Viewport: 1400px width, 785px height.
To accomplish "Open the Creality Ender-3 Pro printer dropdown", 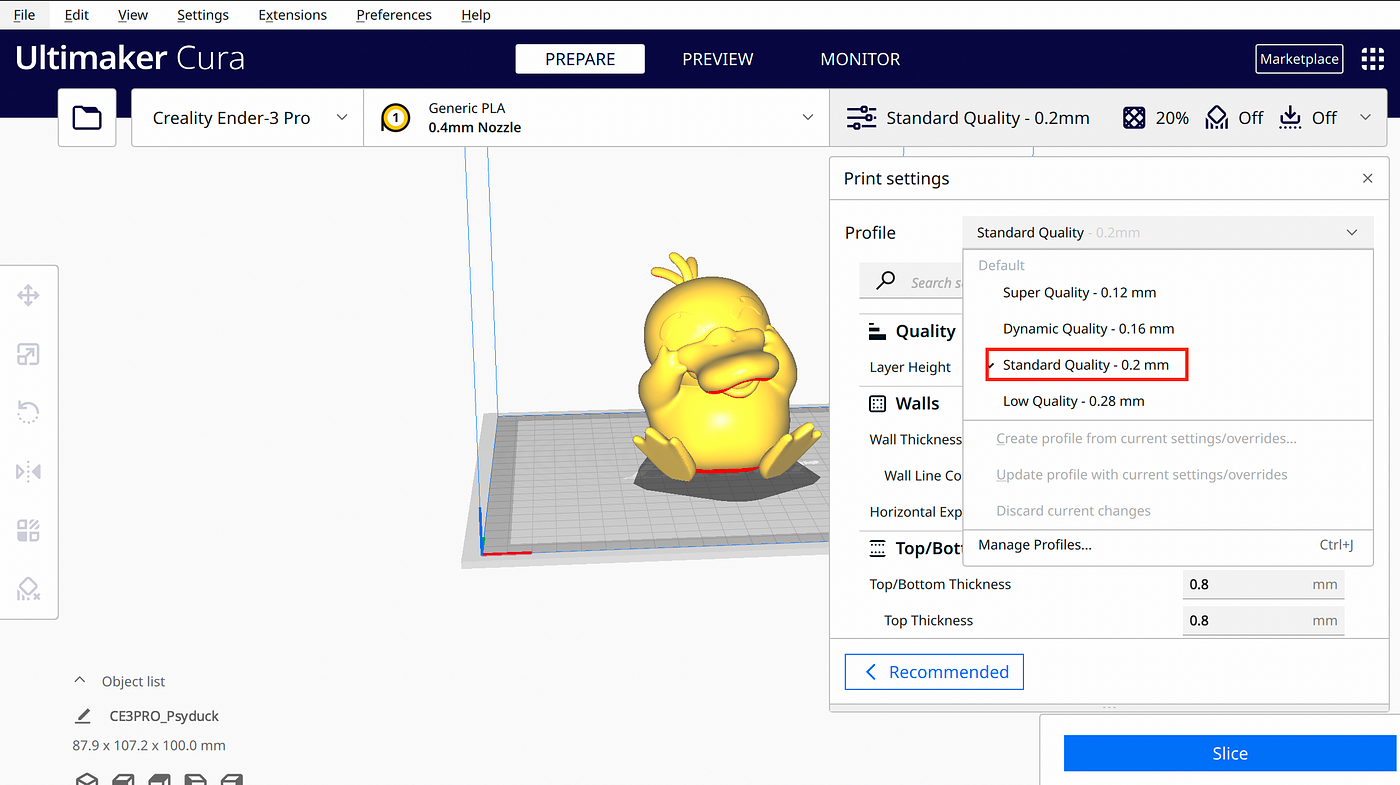I will 249,118.
